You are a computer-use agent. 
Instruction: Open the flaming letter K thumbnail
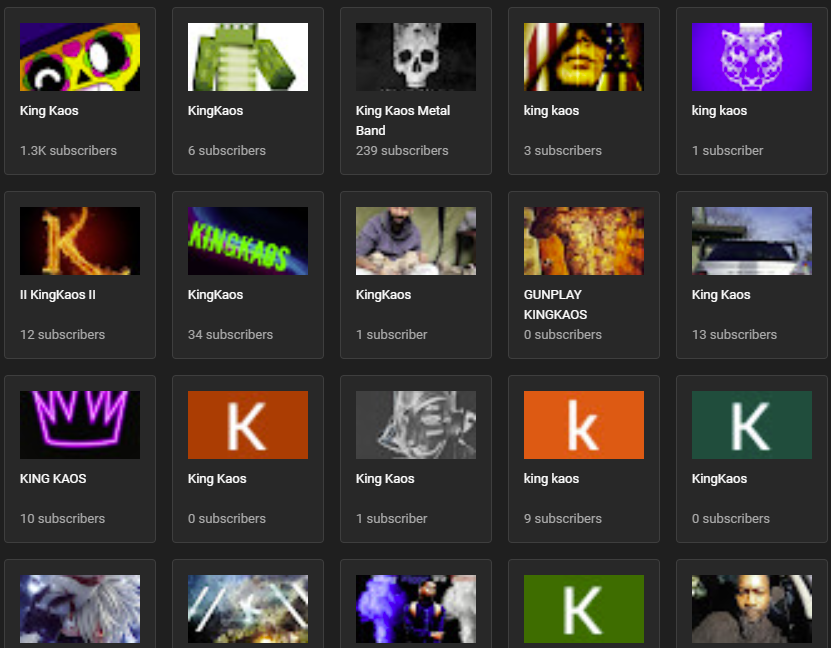point(80,241)
